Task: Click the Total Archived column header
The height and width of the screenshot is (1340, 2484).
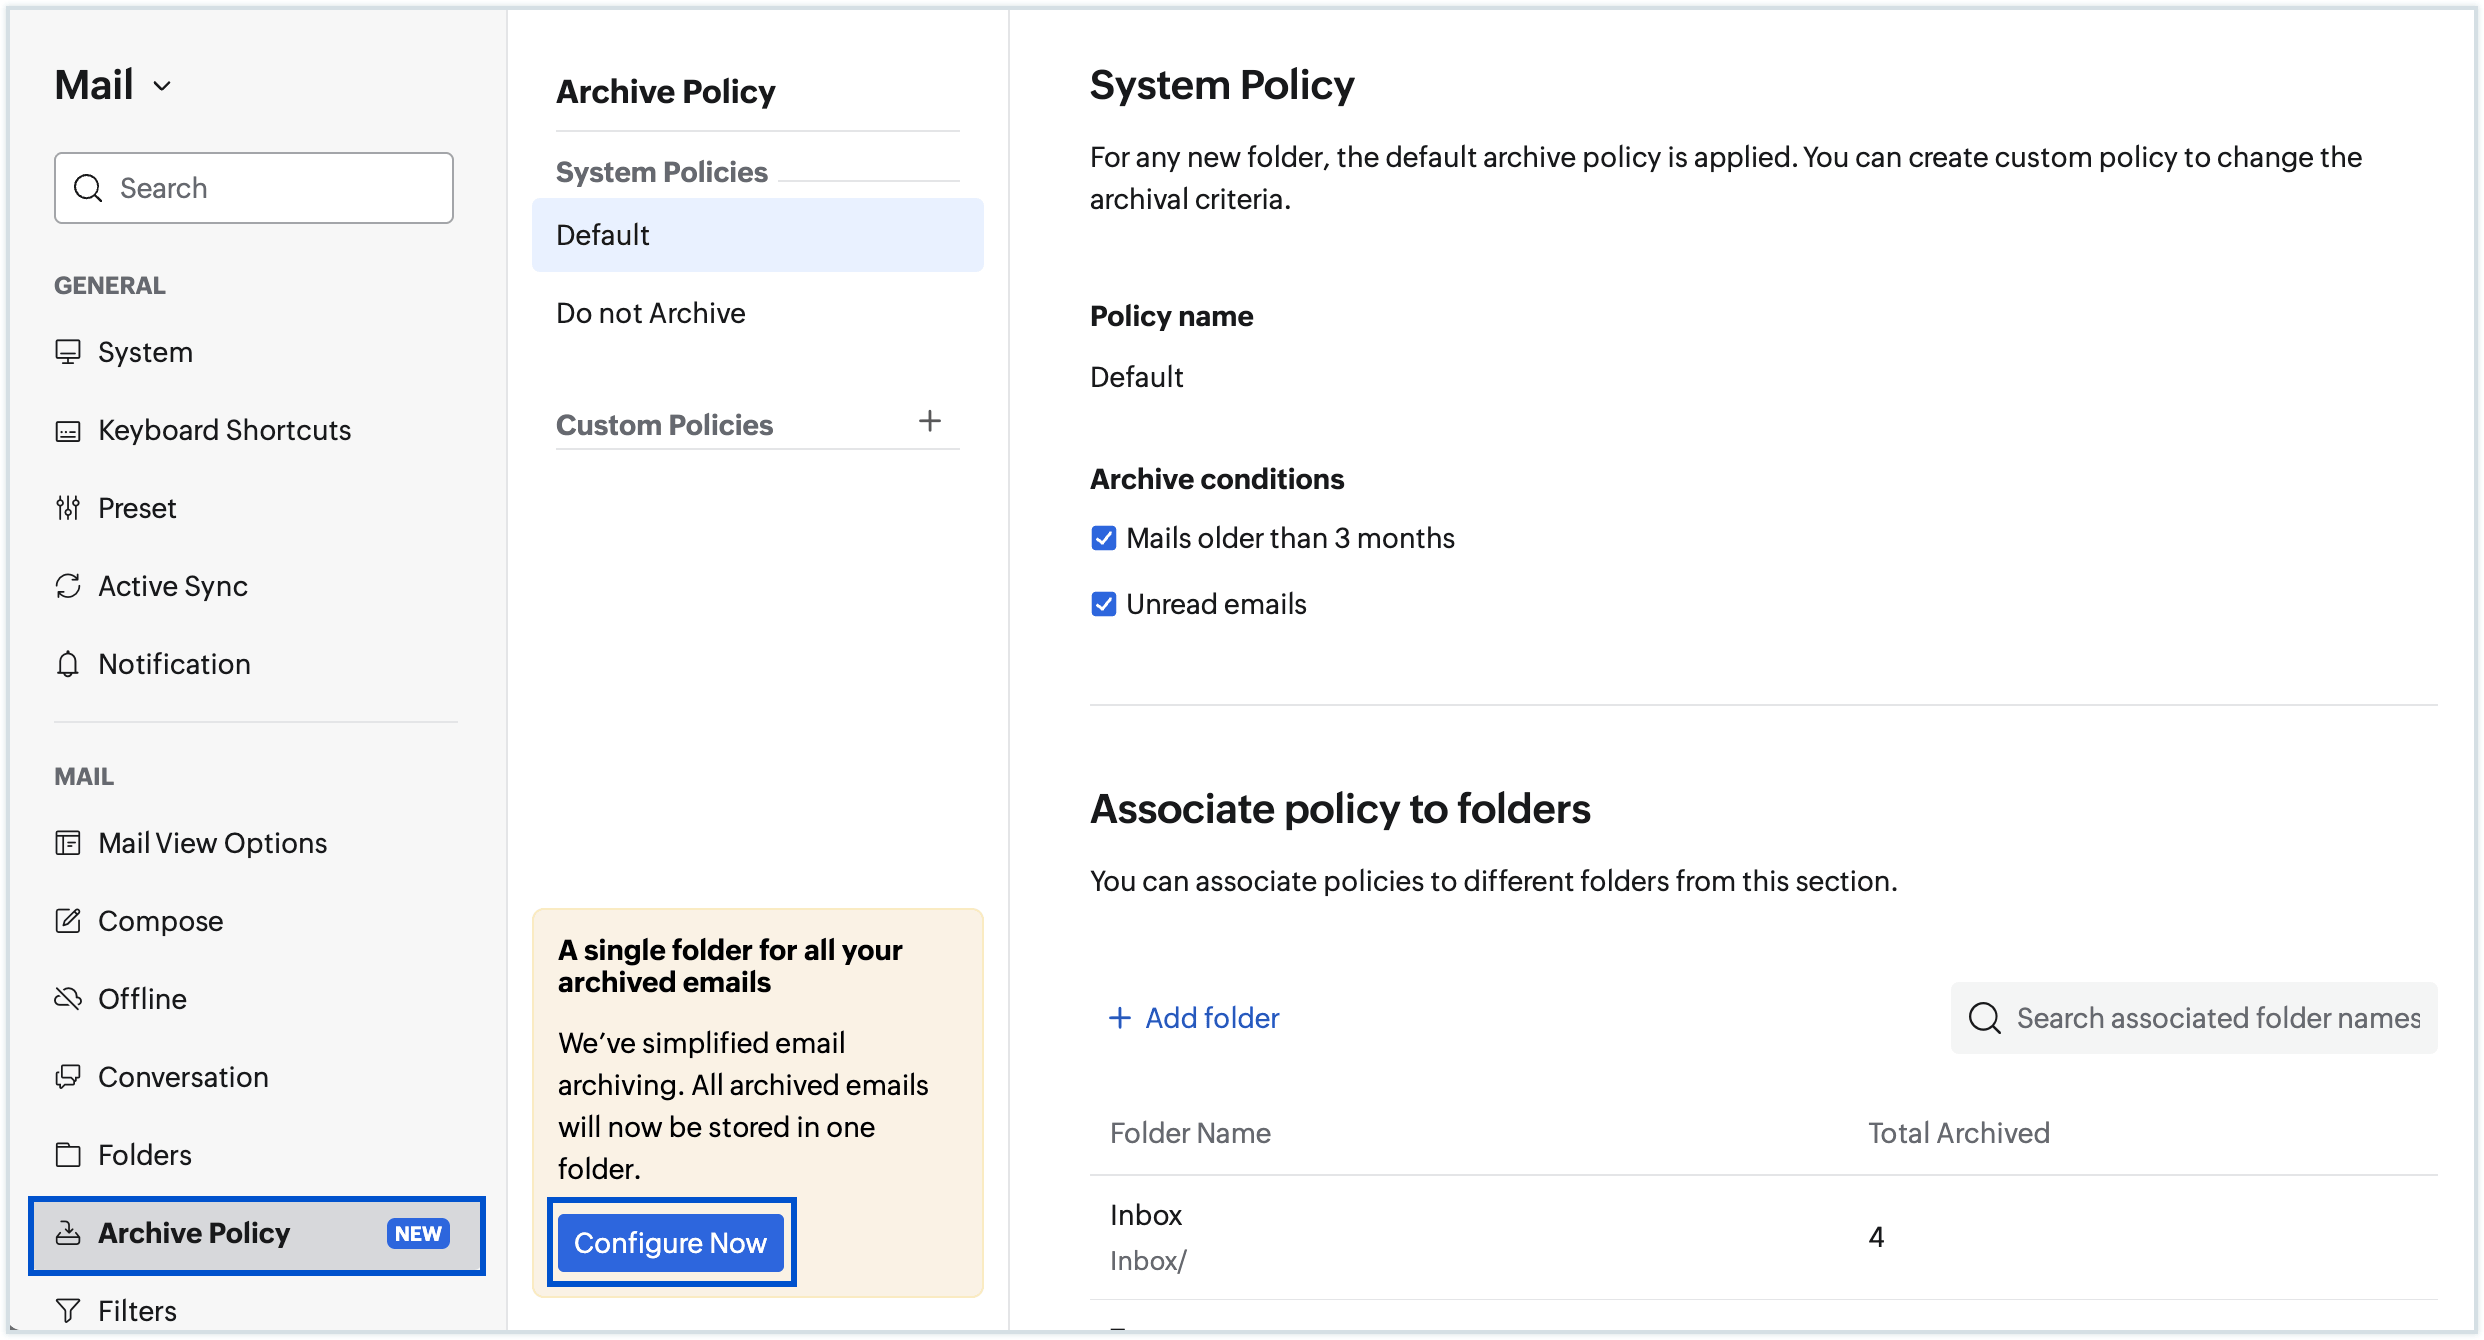Action: point(1959,1133)
